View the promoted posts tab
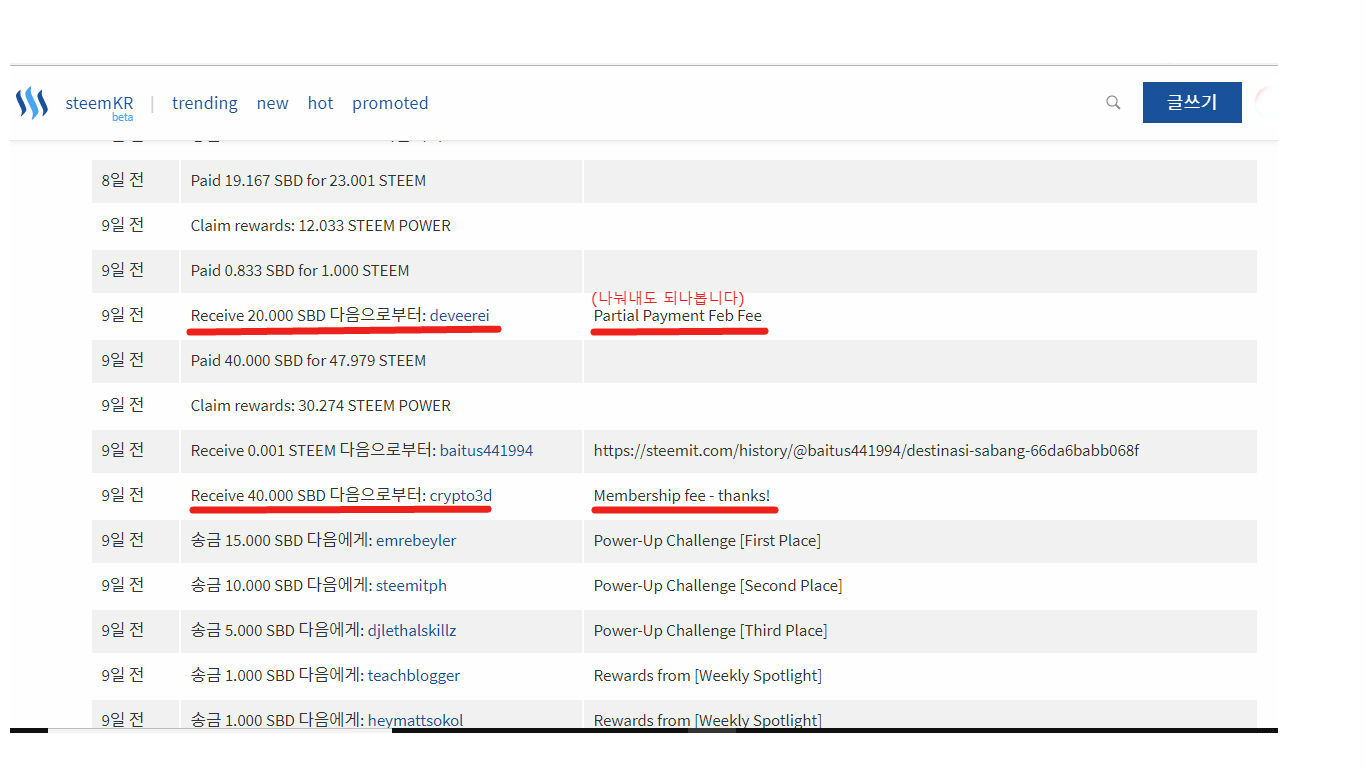Screen dimensions: 1366x768 coord(390,103)
